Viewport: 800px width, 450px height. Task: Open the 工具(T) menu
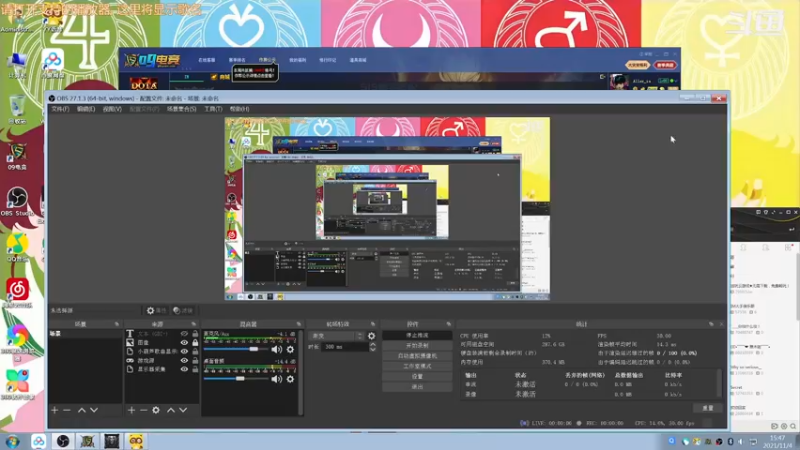tap(213, 109)
